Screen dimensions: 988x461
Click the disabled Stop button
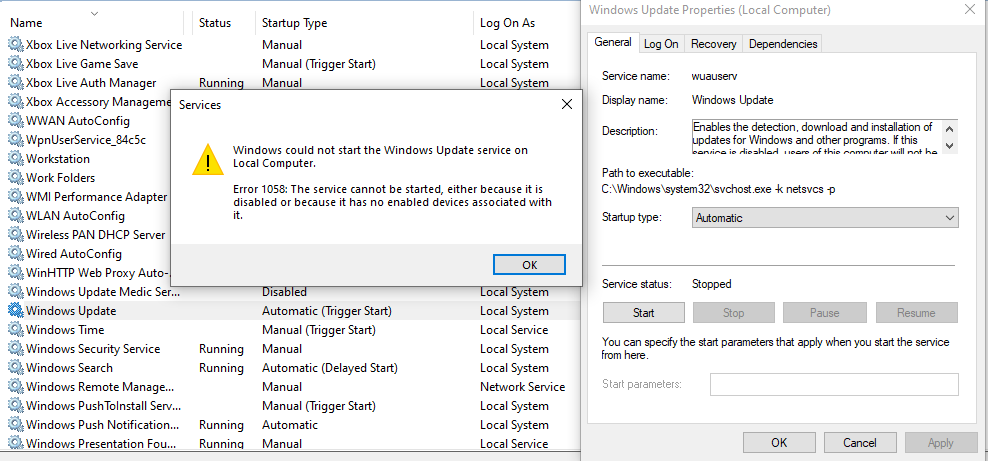pyautogui.click(x=733, y=312)
